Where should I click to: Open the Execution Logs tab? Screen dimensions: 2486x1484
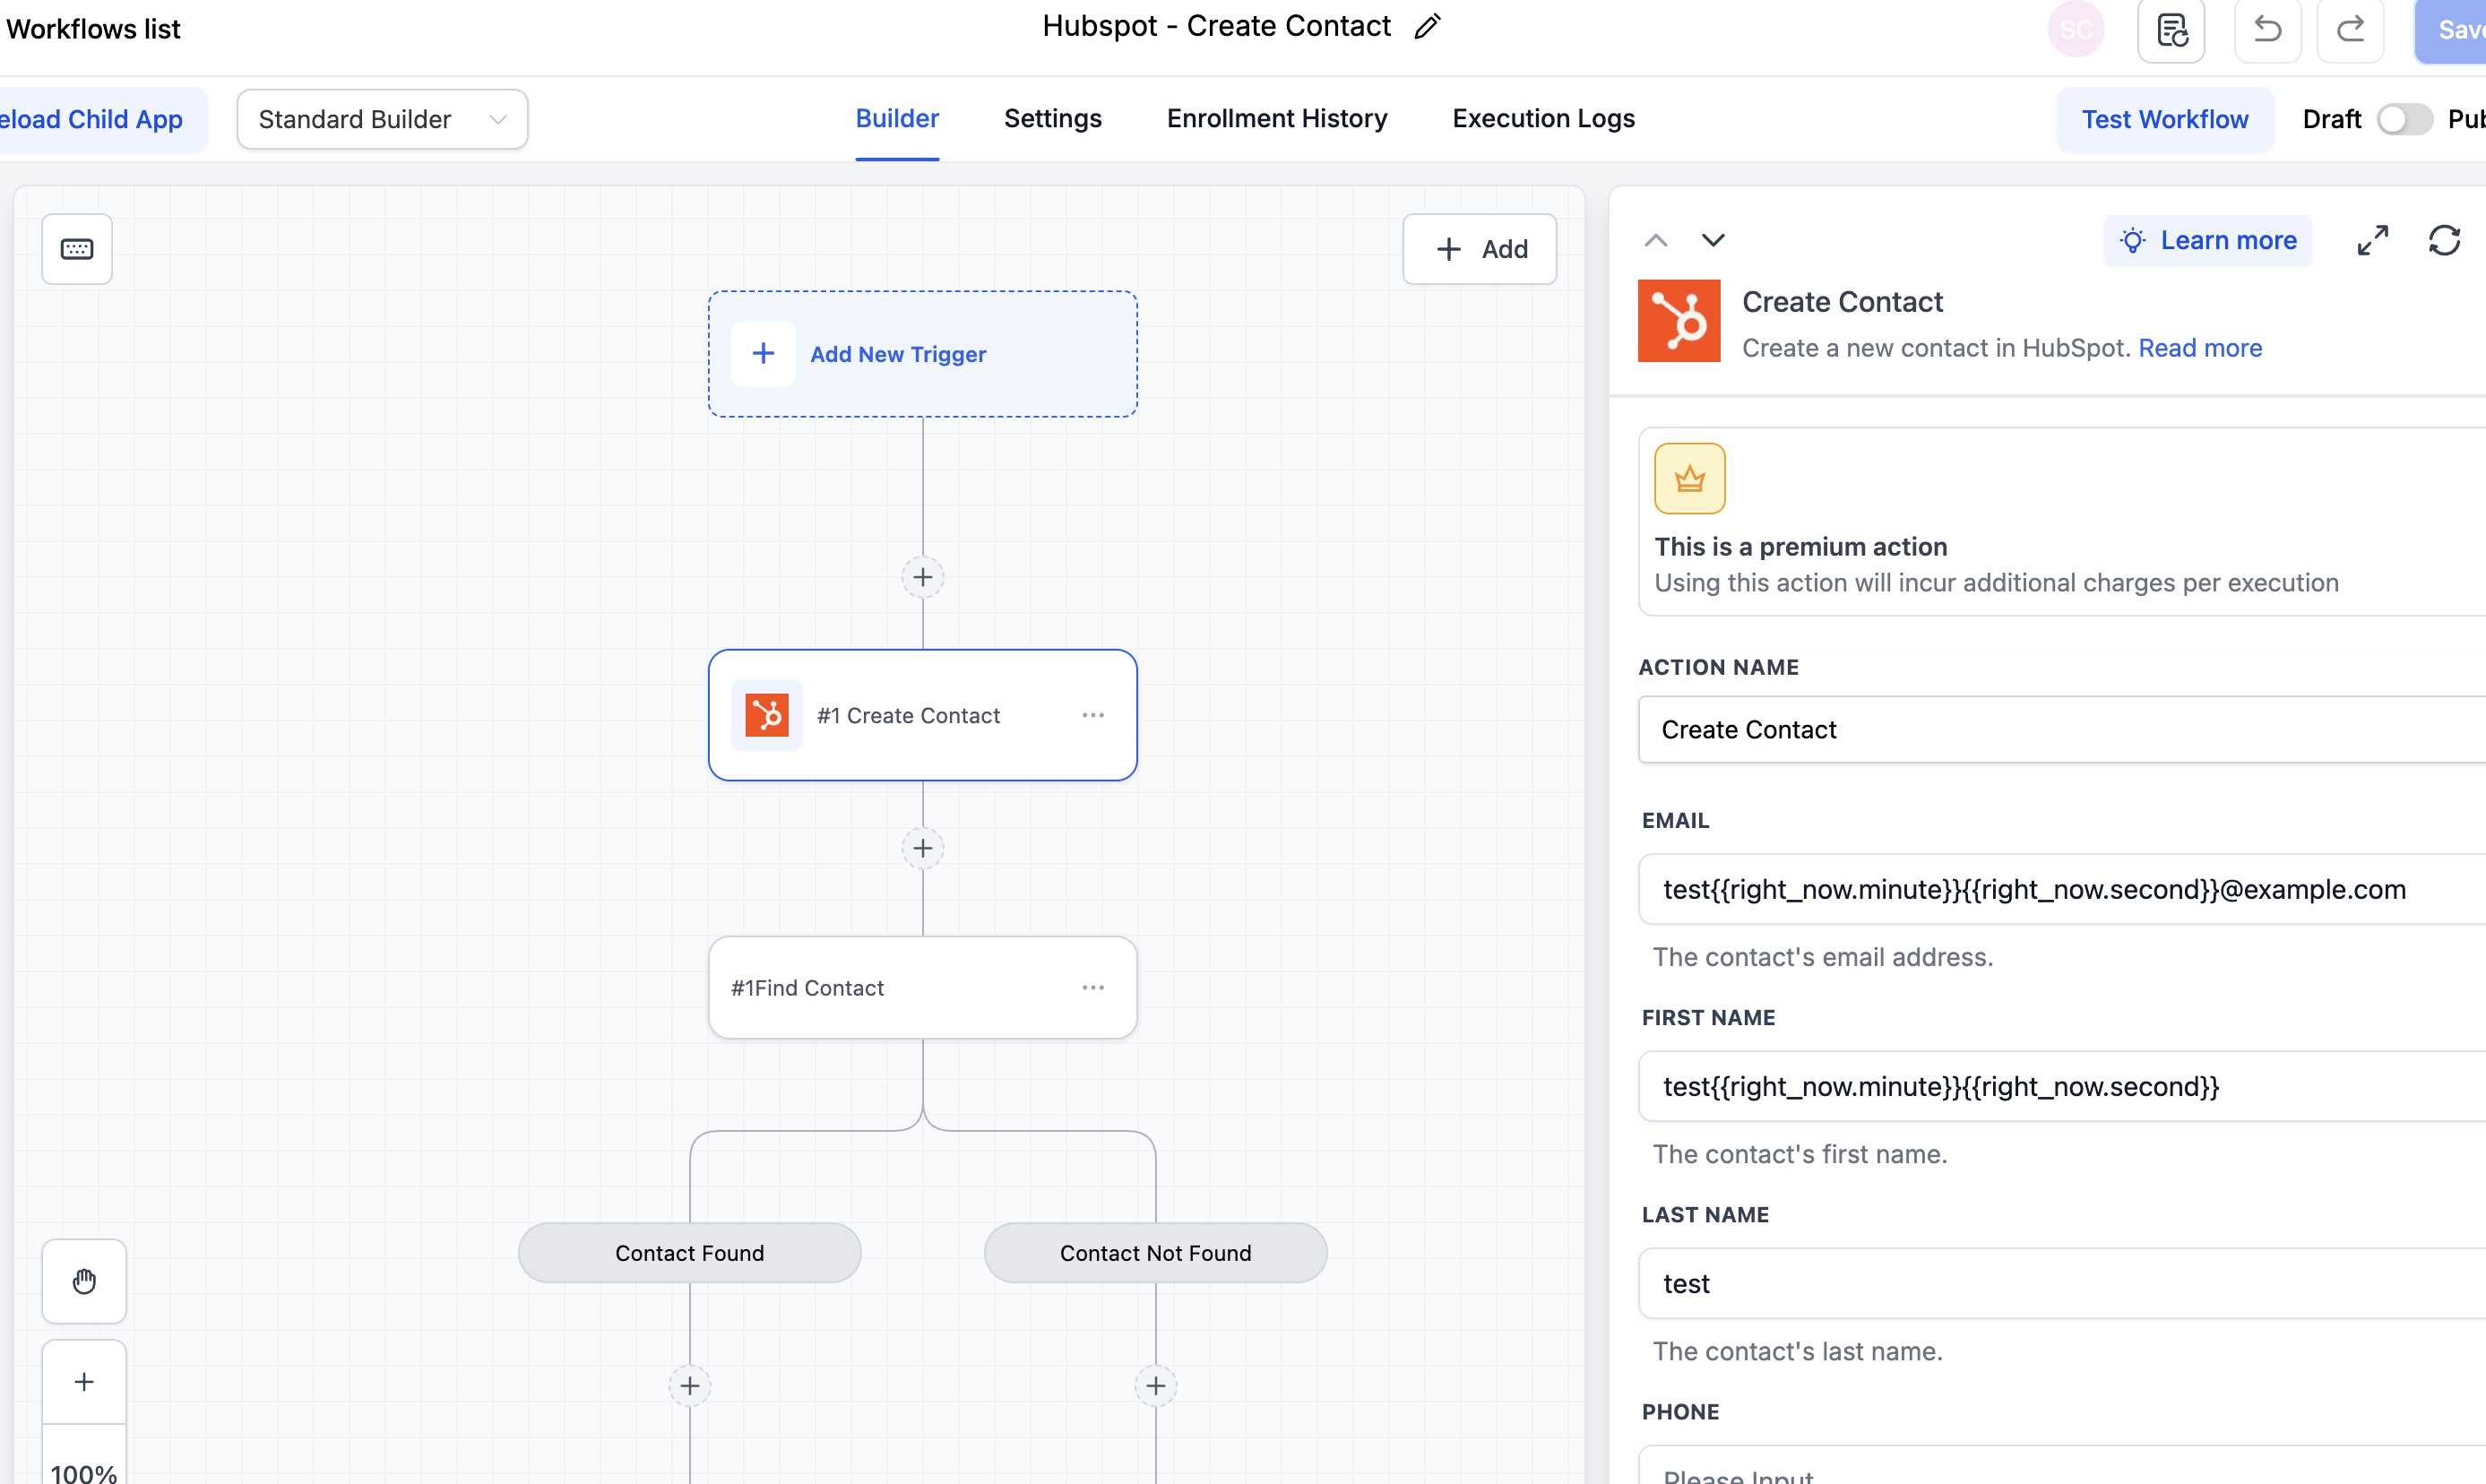click(1543, 118)
